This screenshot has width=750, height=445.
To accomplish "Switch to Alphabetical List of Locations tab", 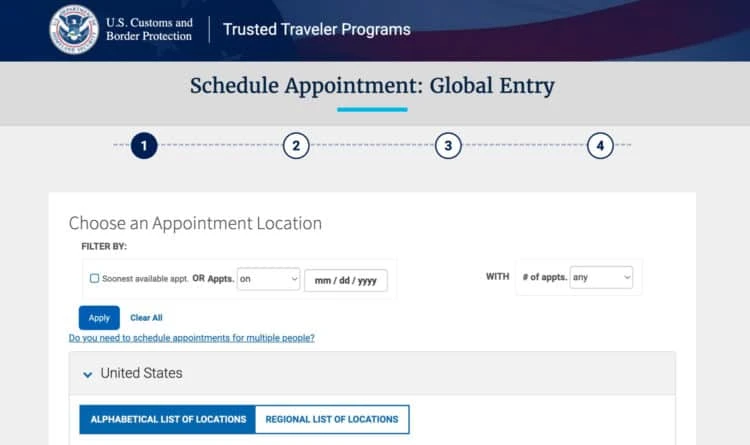I will (x=168, y=419).
